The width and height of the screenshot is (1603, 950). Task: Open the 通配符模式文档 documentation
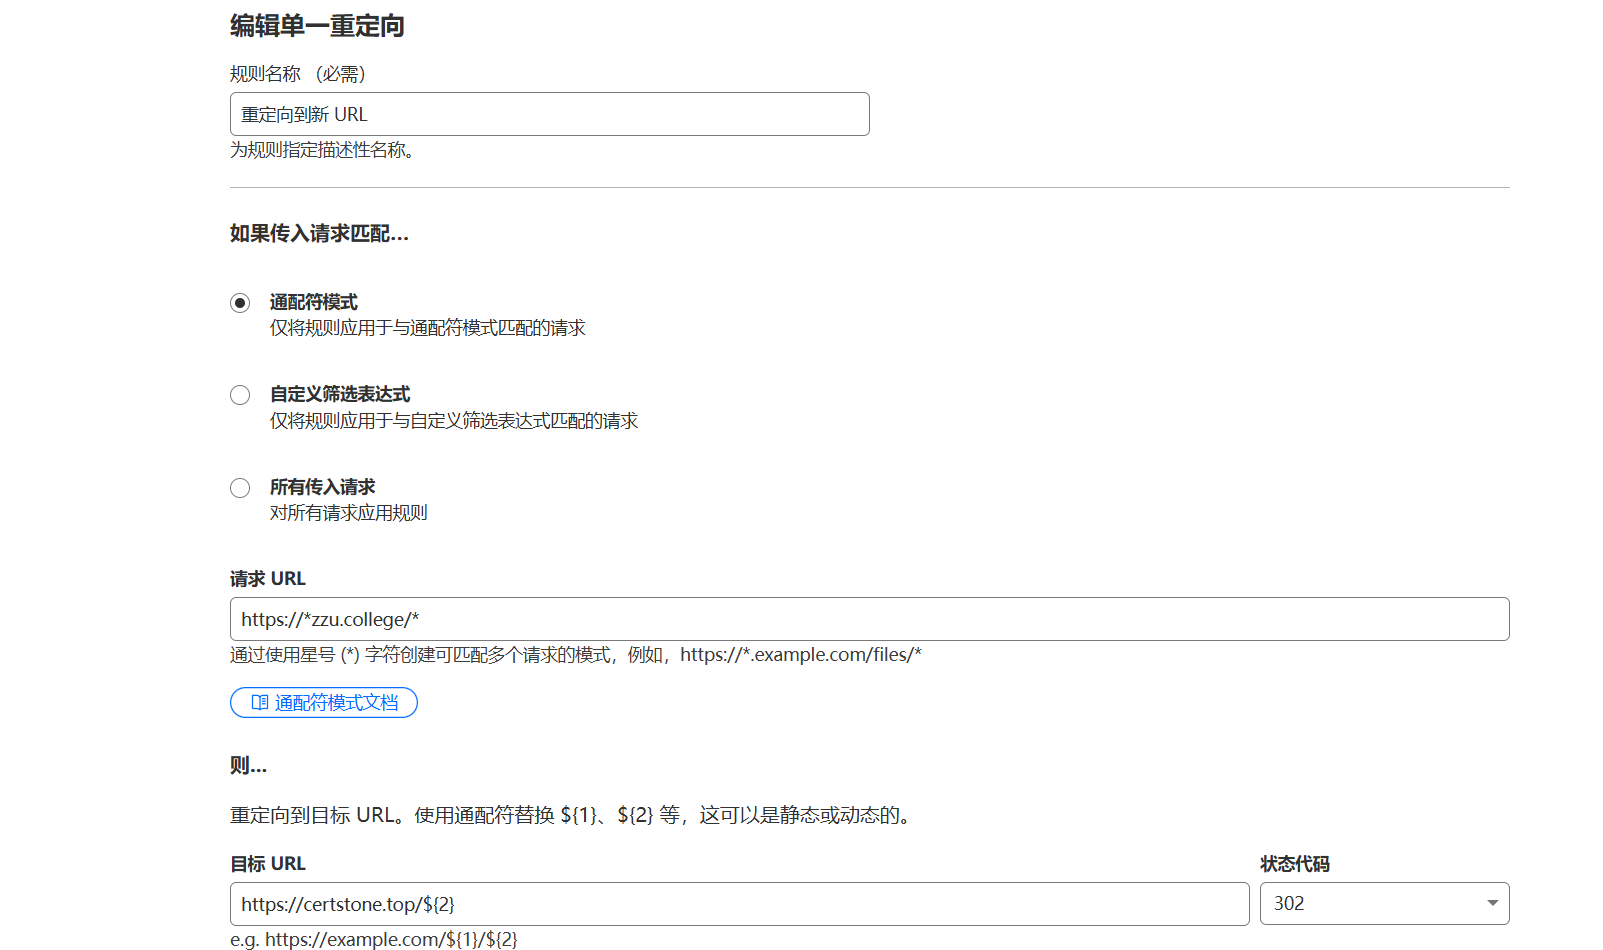[324, 702]
